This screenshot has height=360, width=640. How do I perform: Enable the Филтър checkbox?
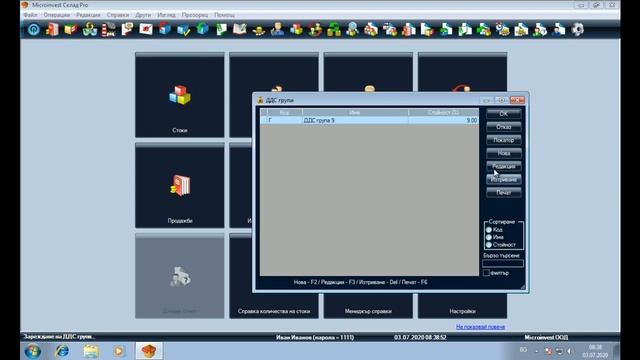pyautogui.click(x=486, y=273)
